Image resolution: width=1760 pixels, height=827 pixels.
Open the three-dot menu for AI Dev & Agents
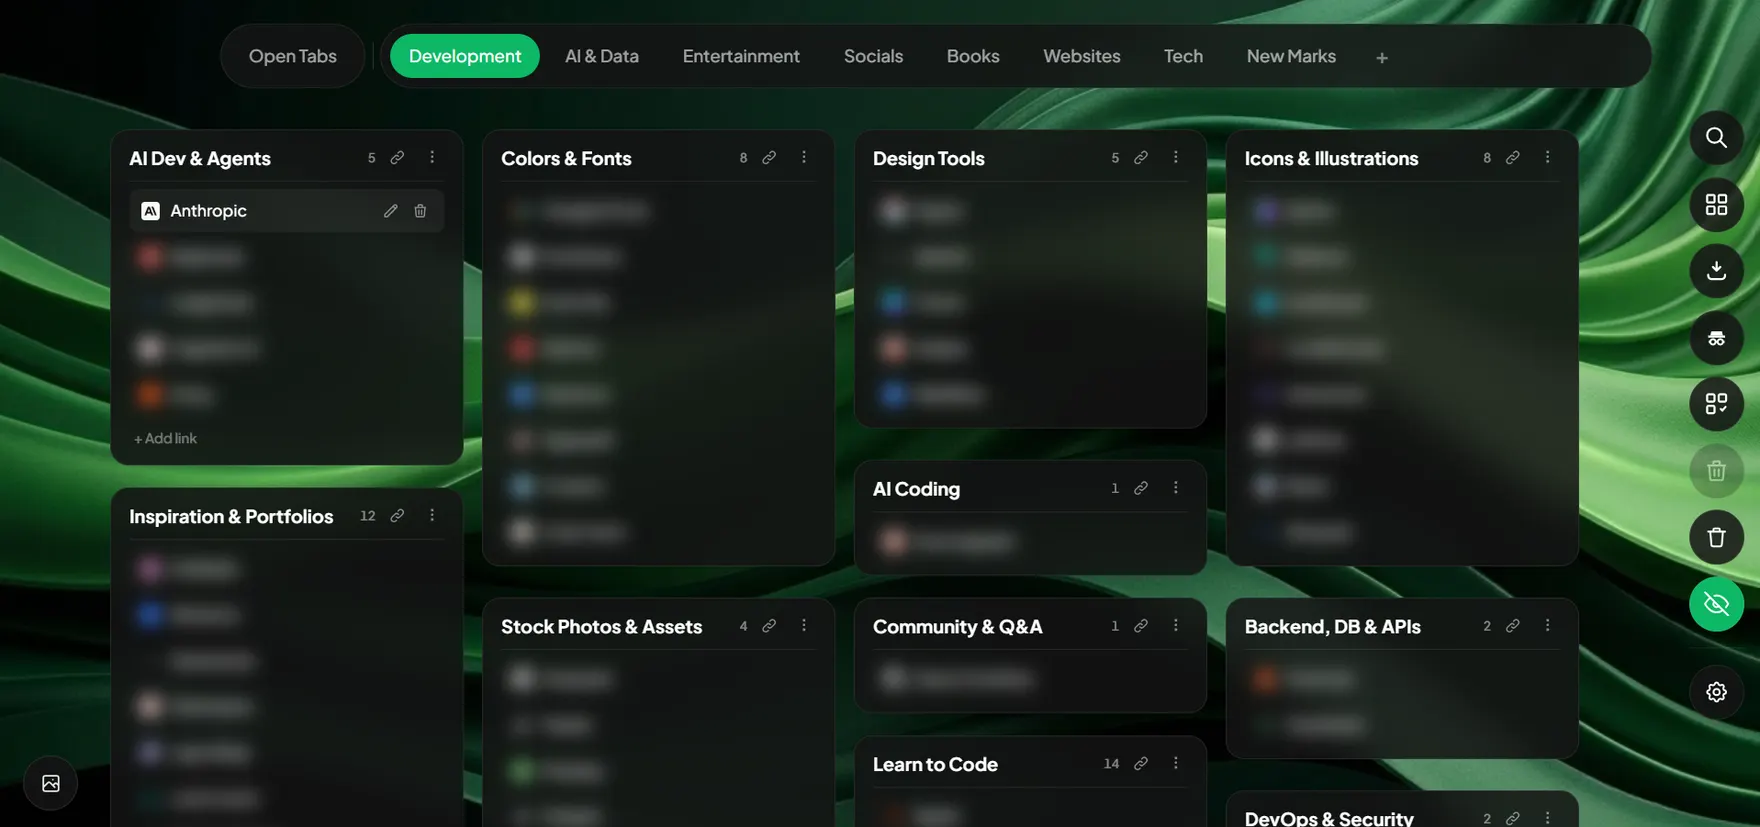pos(432,158)
